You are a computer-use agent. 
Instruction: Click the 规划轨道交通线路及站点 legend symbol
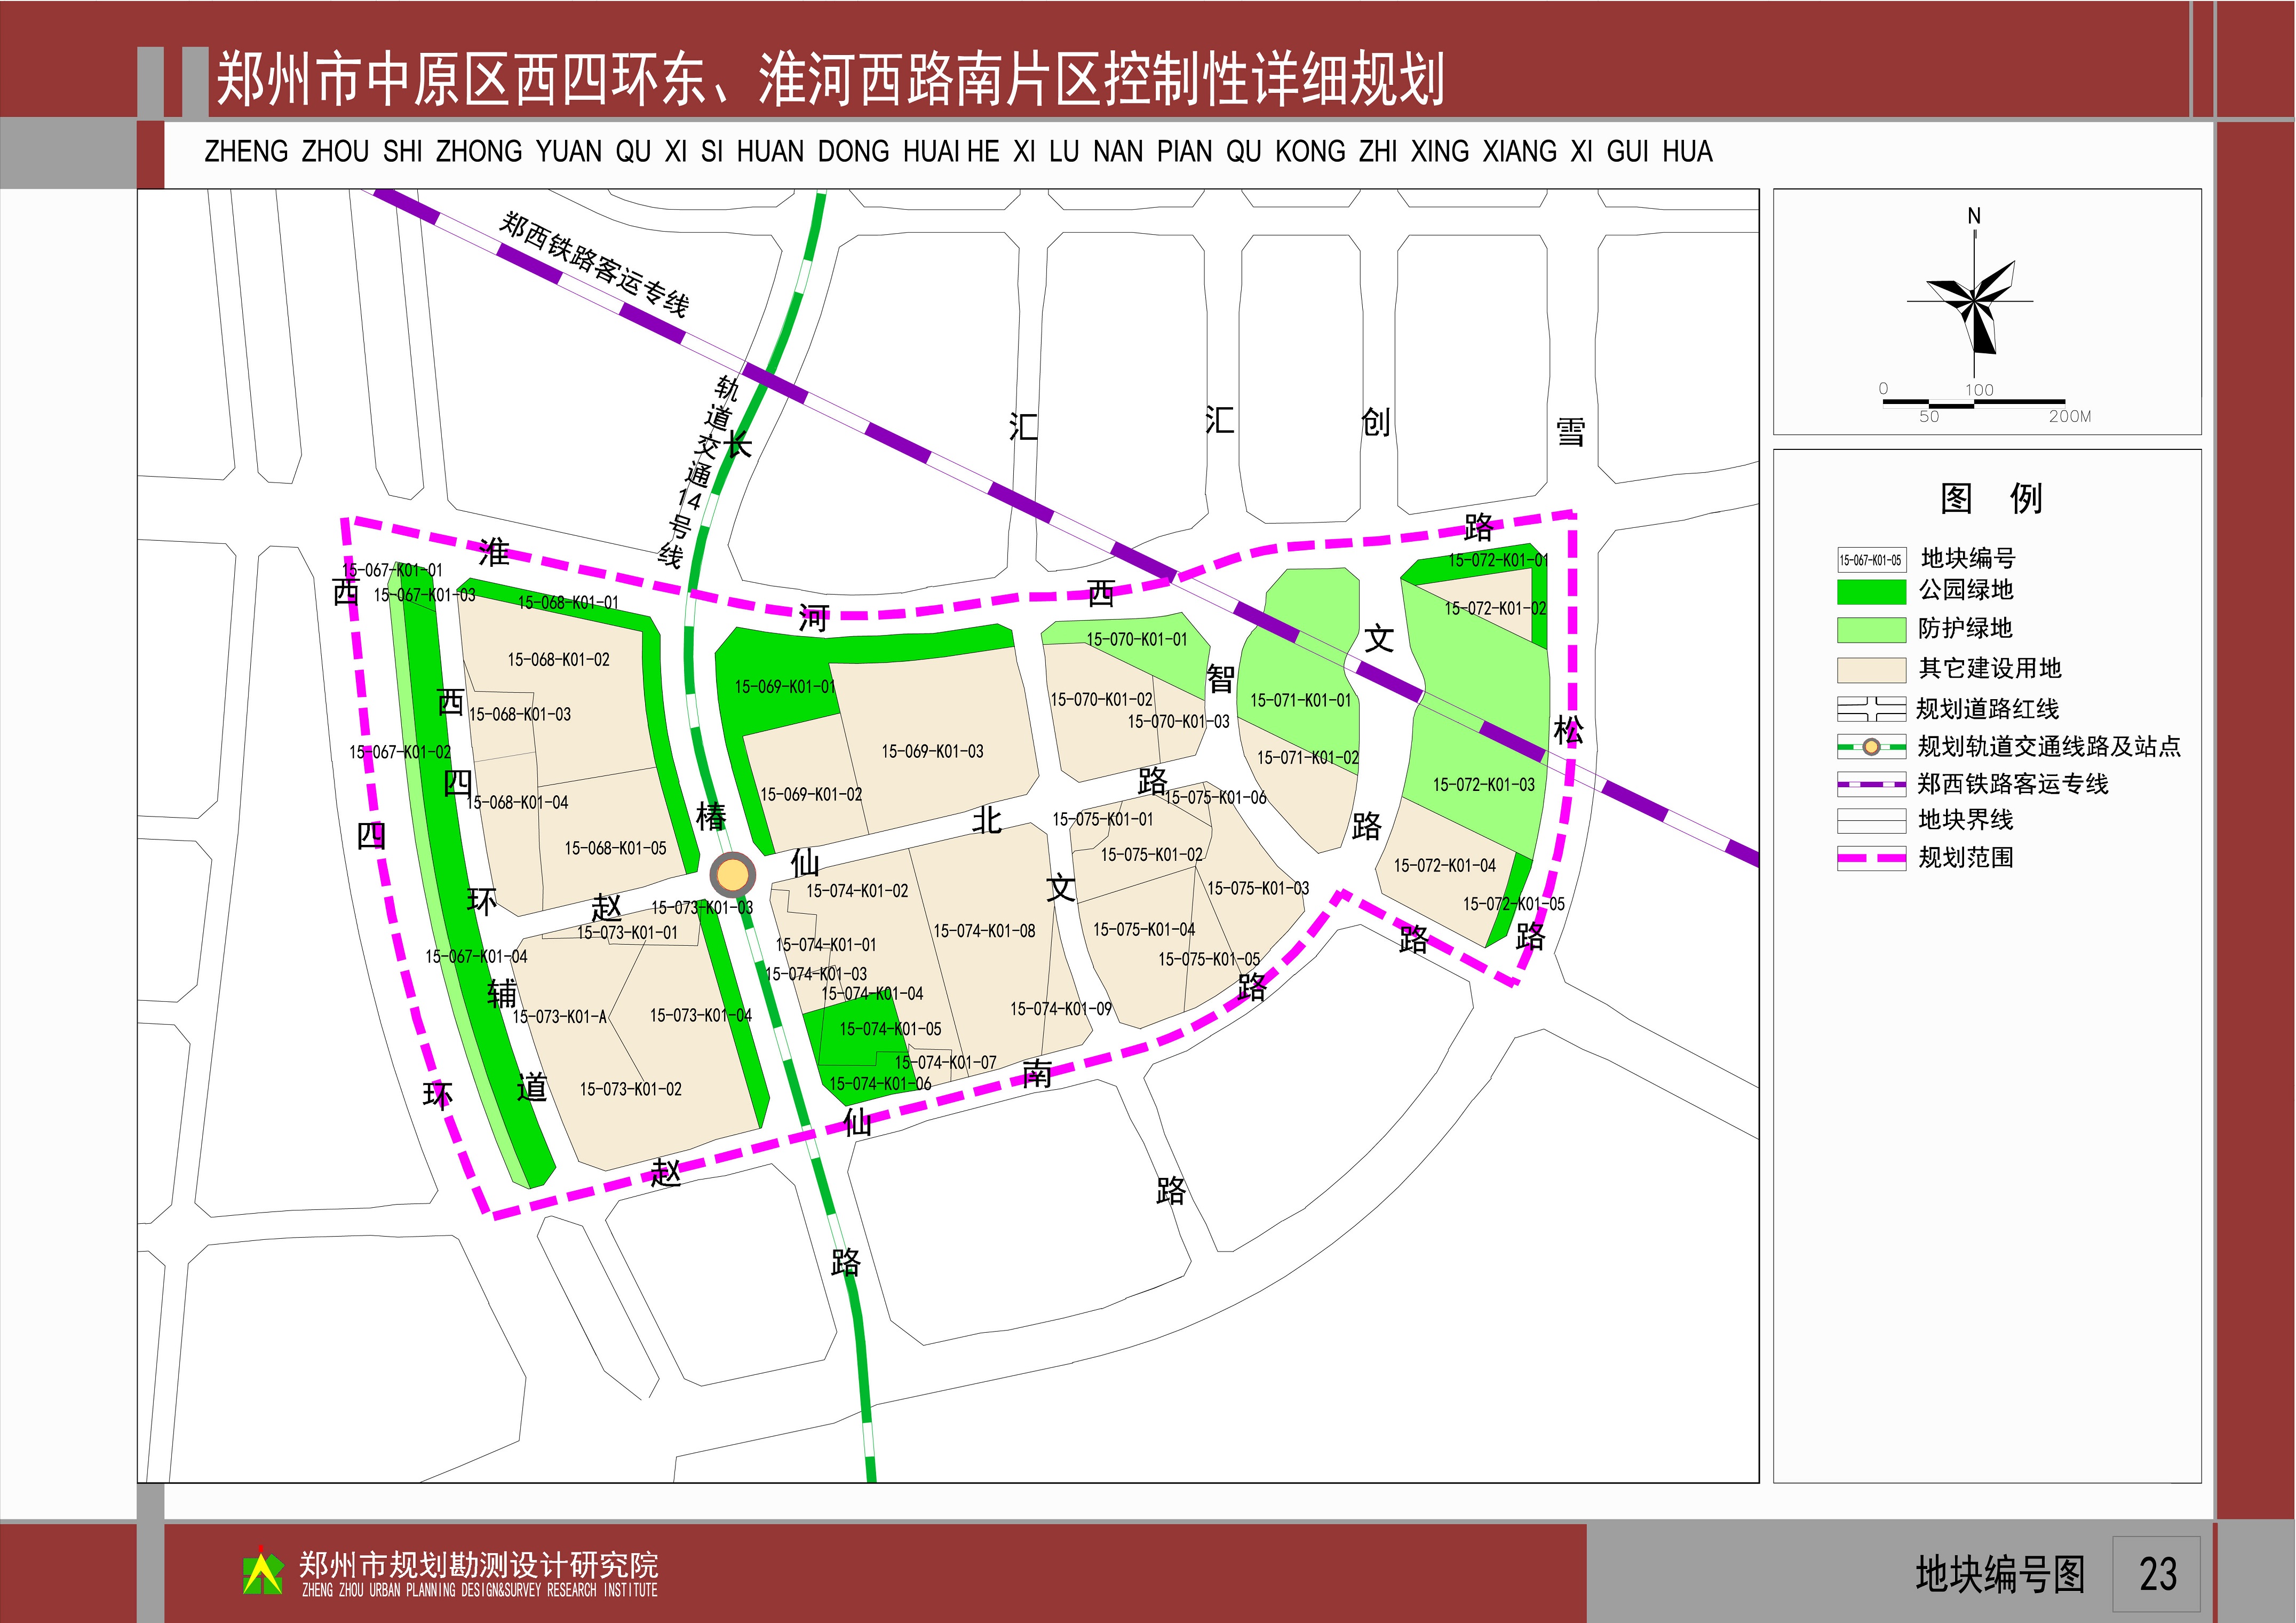(x=1871, y=746)
